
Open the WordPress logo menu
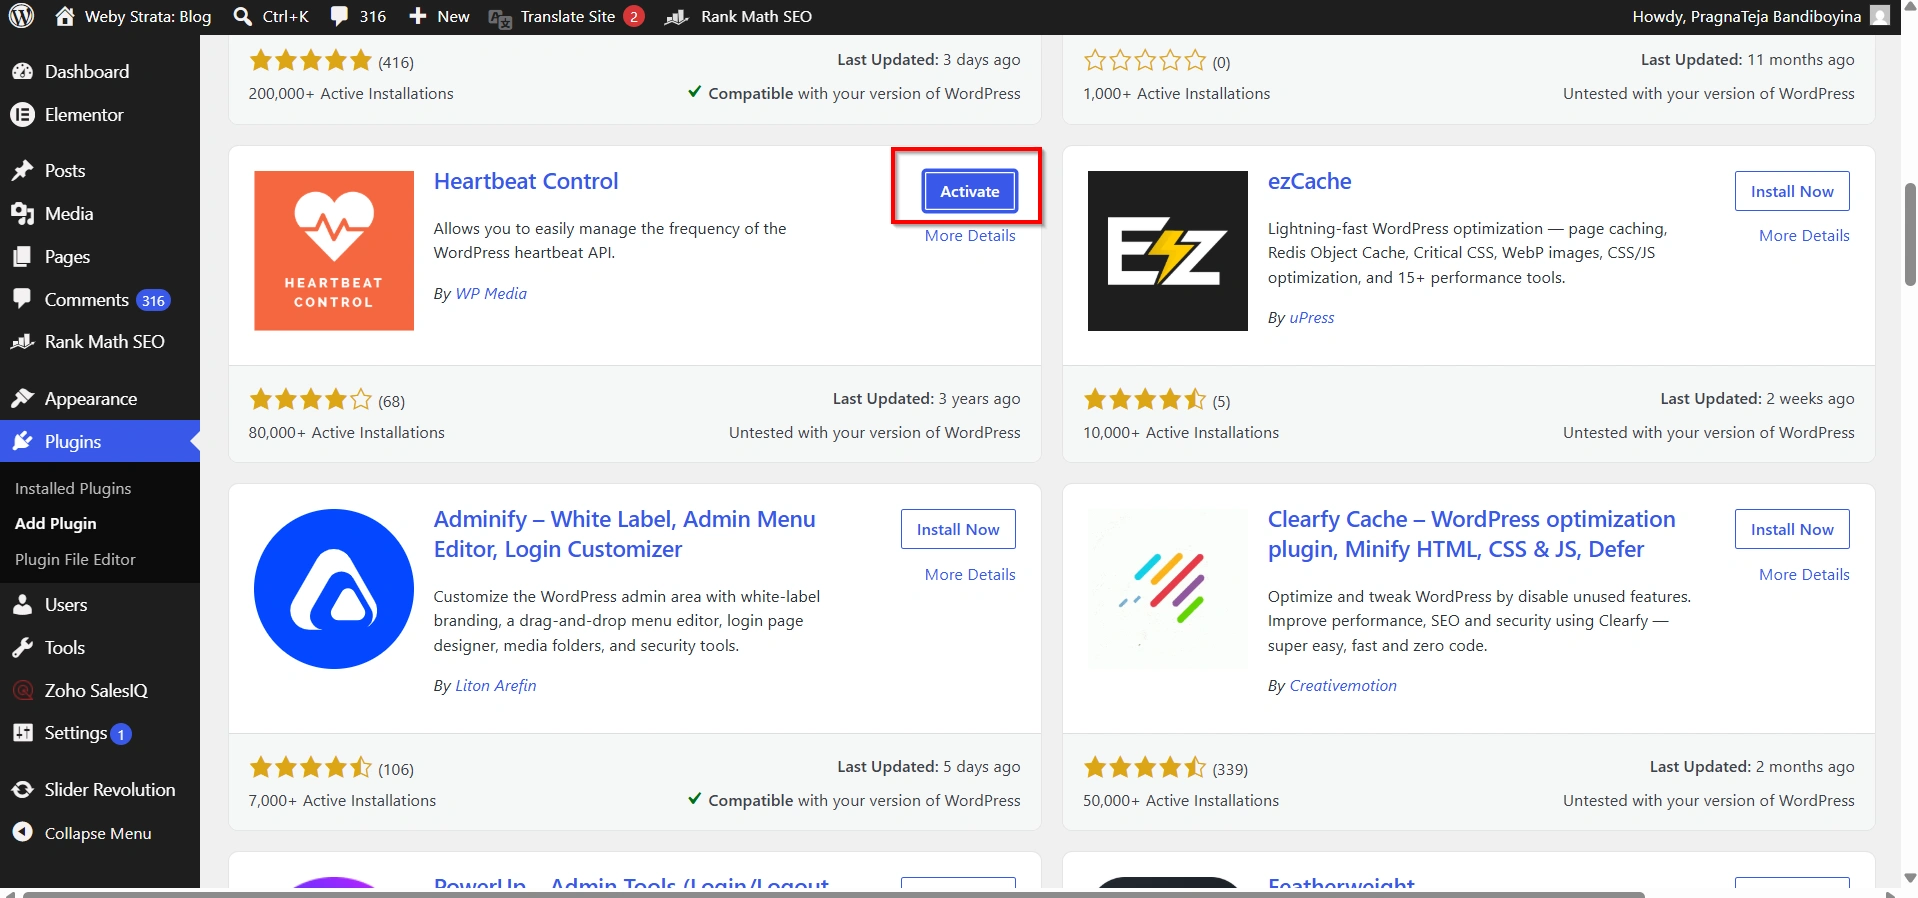(22, 16)
